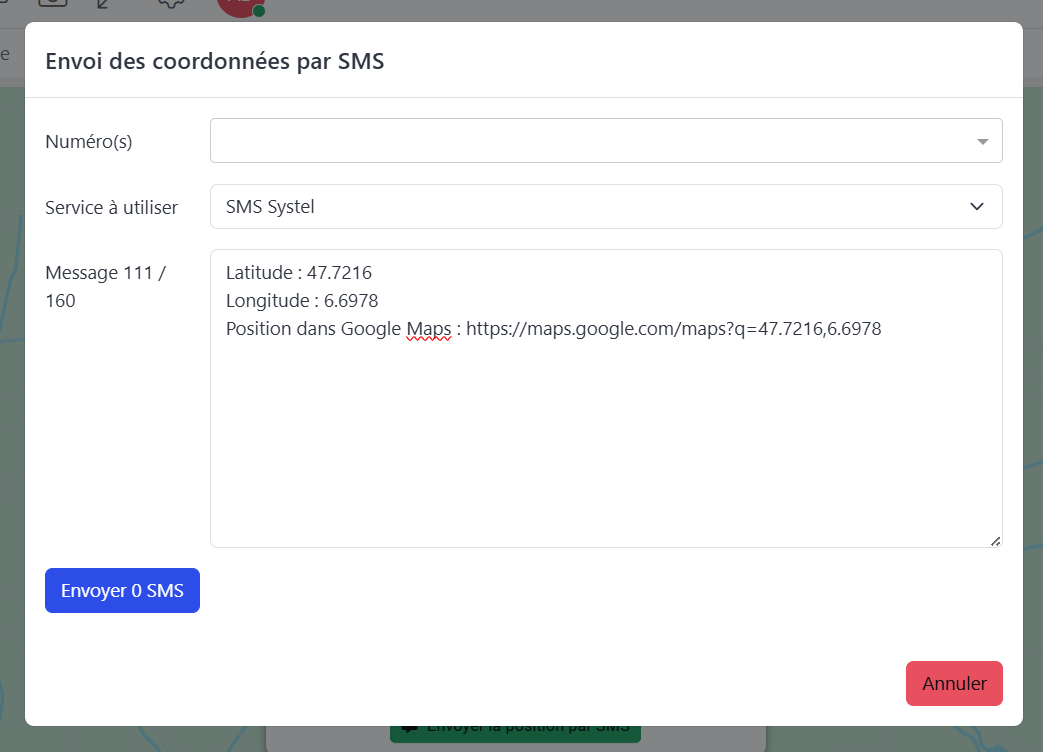The image size is (1043, 752).
Task: Click the Numéro(s) field label
Action: click(89, 142)
